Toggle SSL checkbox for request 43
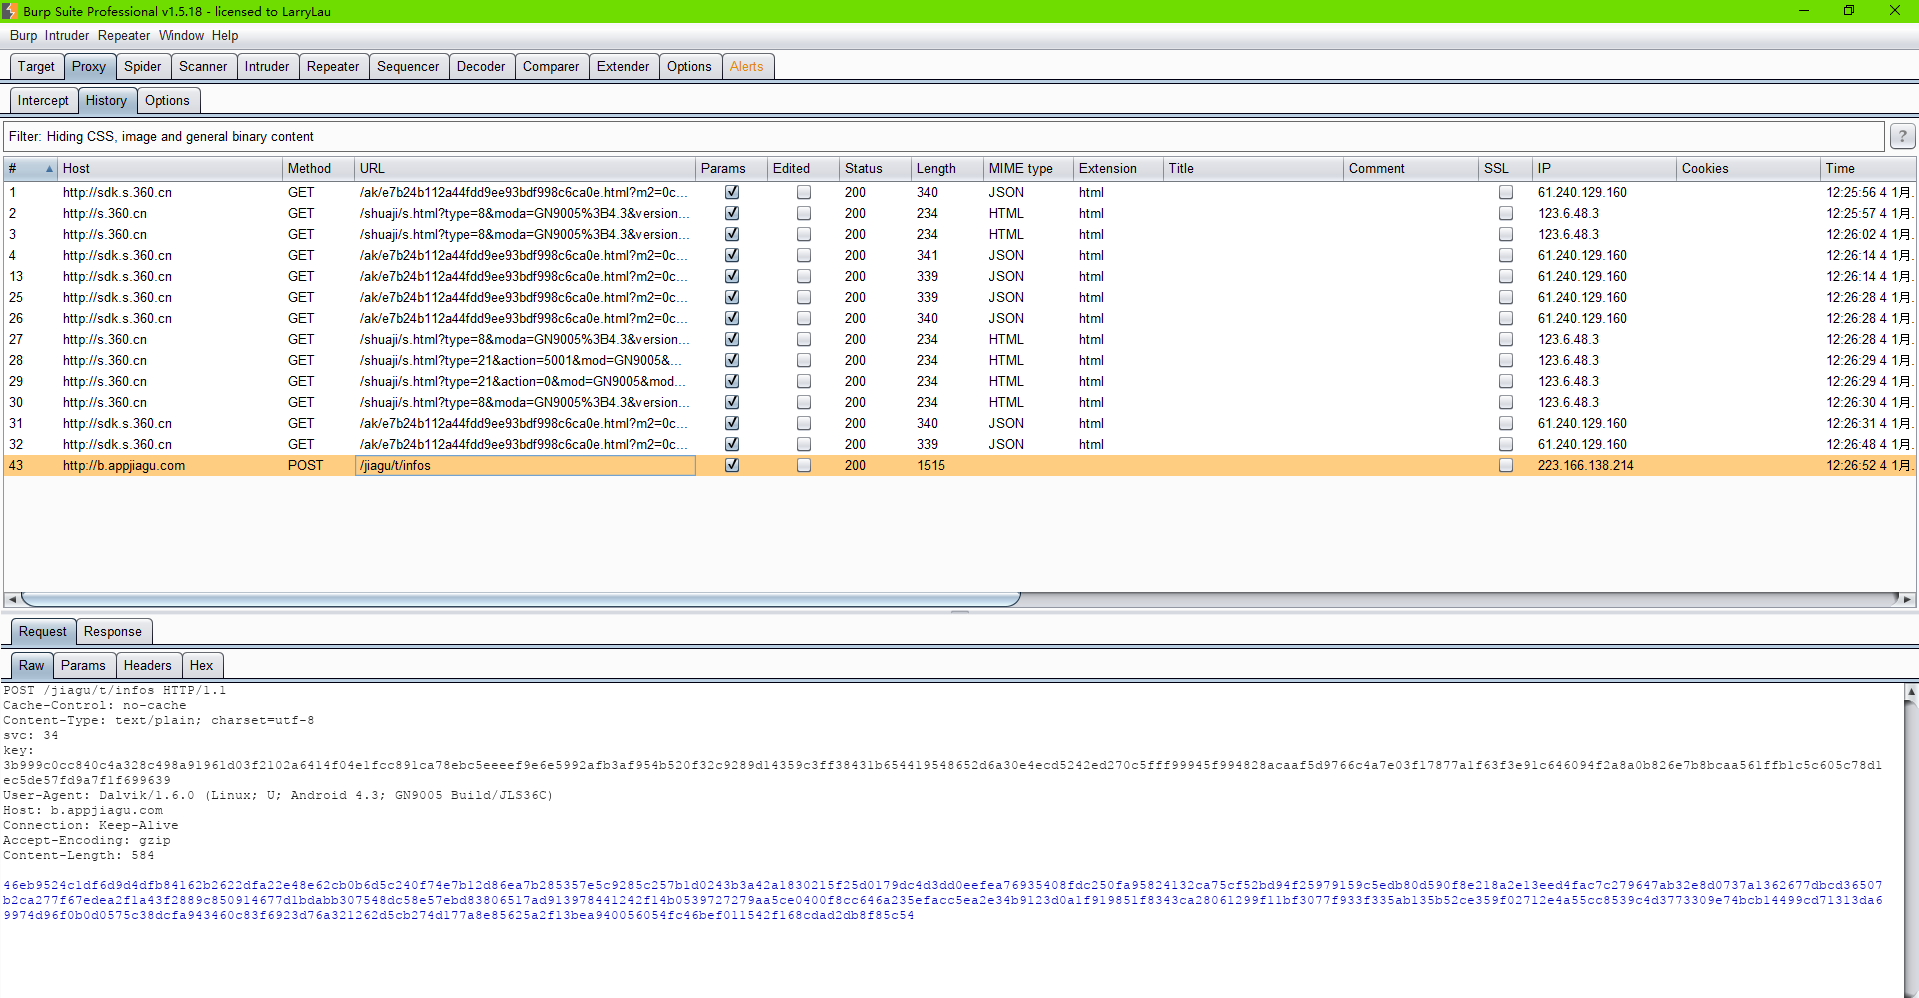This screenshot has width=1919, height=998. 1506,465
